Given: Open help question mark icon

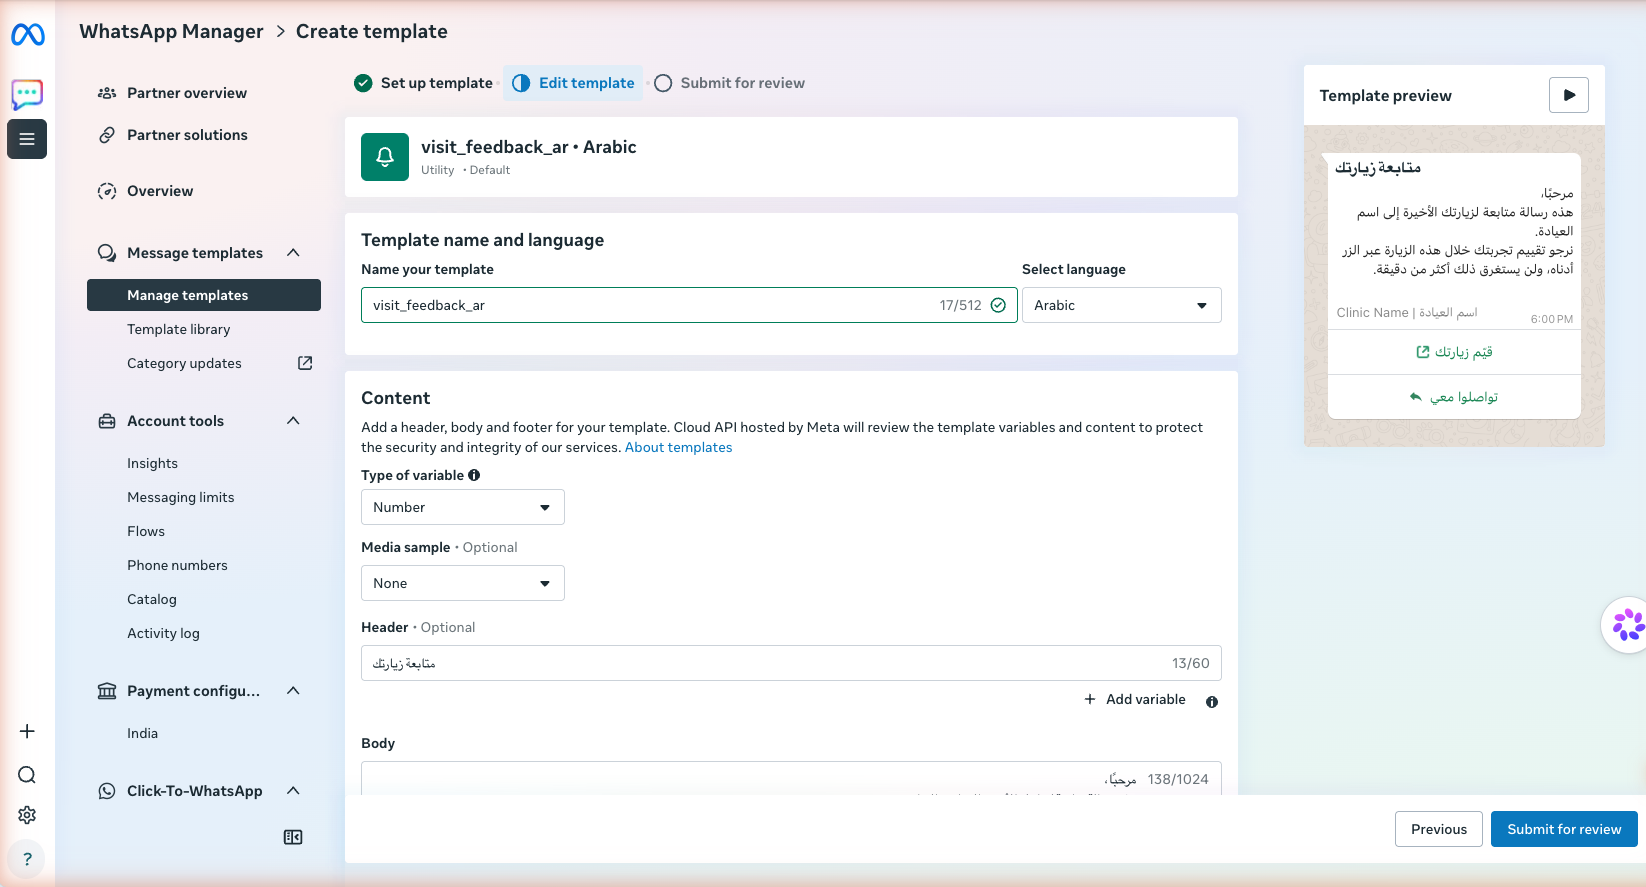Looking at the screenshot, I should tap(27, 859).
